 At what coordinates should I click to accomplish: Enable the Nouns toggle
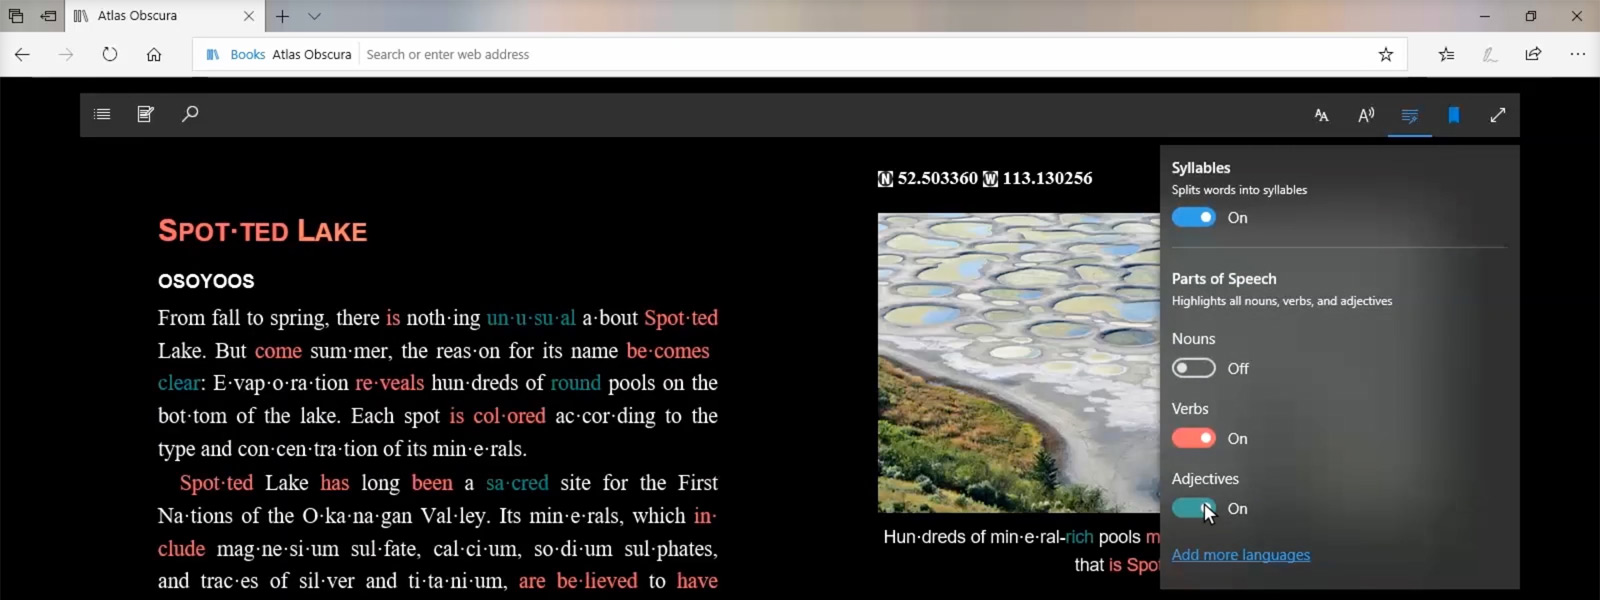click(x=1194, y=368)
